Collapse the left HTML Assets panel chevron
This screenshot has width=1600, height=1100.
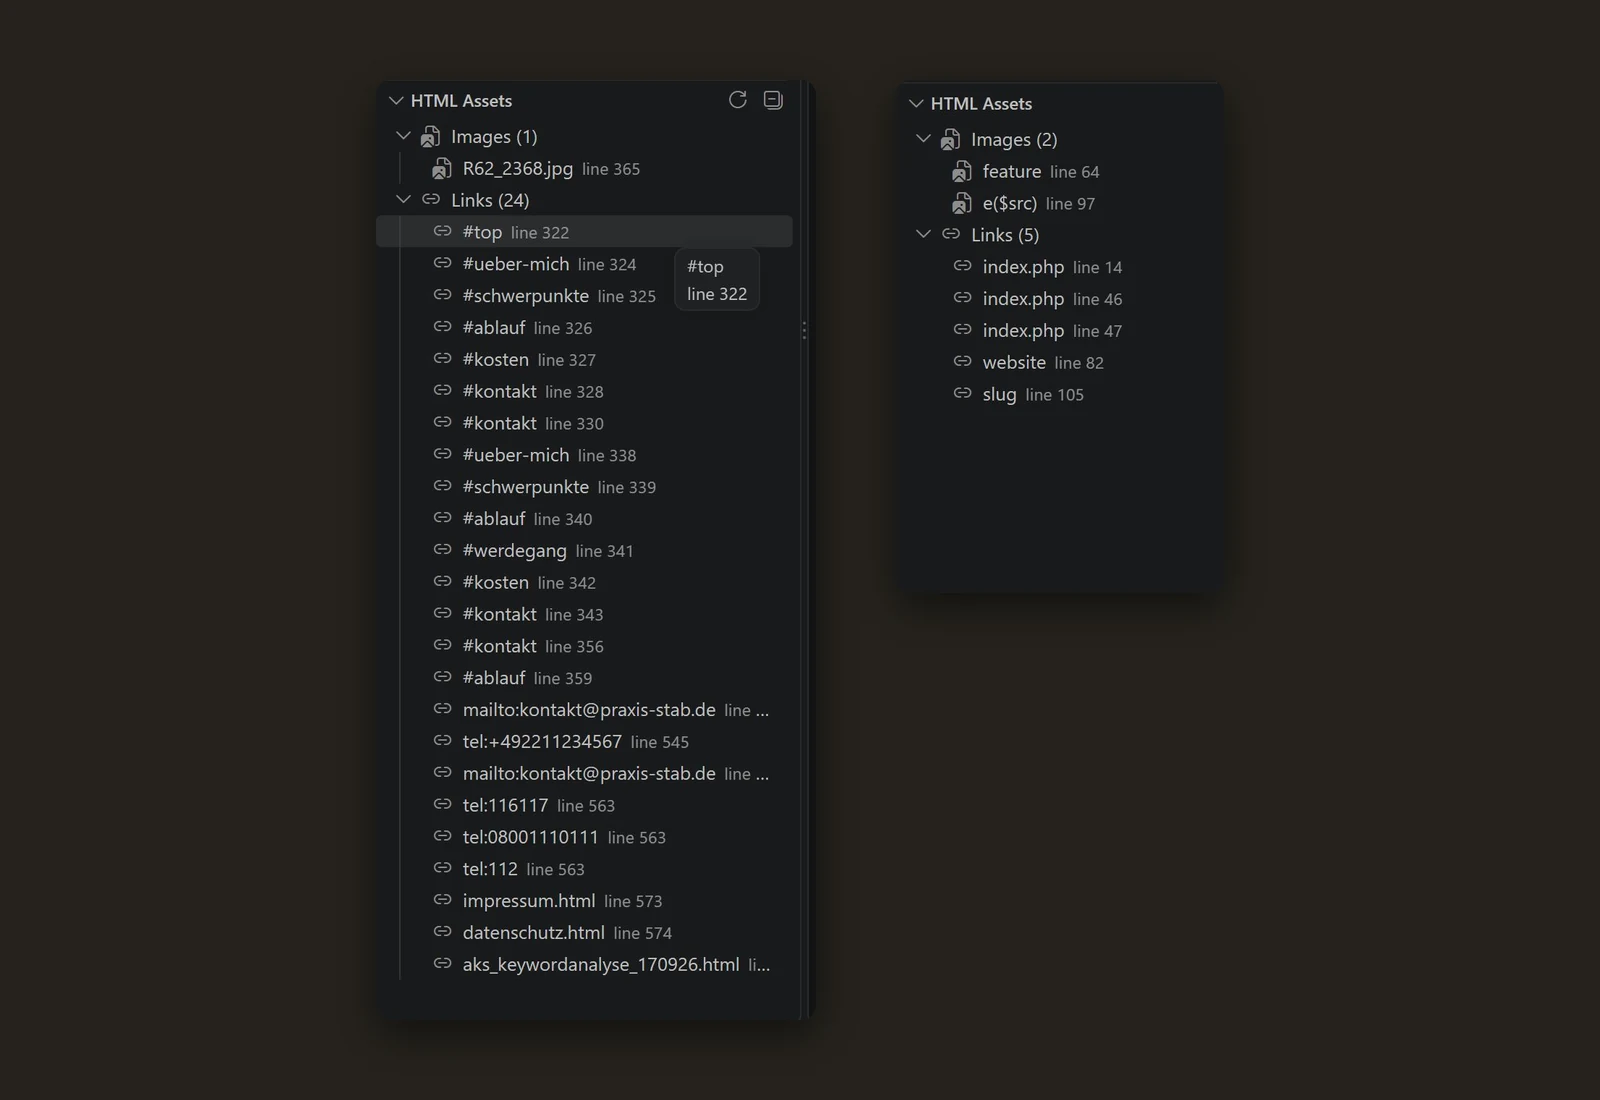tap(396, 101)
